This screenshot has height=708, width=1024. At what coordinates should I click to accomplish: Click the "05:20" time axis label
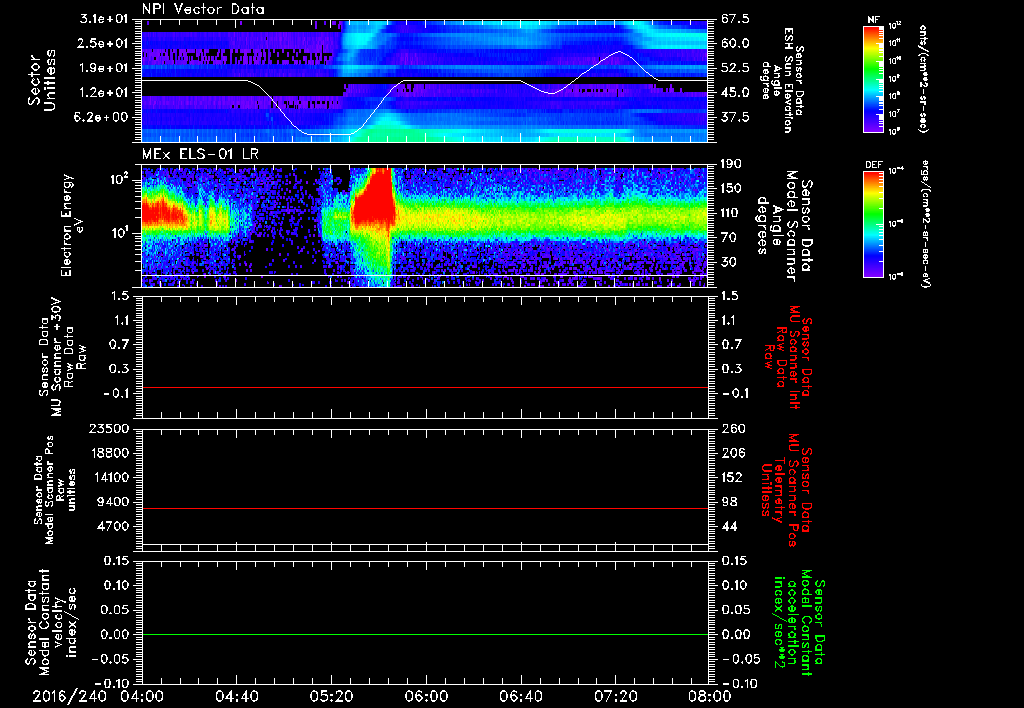331,696
